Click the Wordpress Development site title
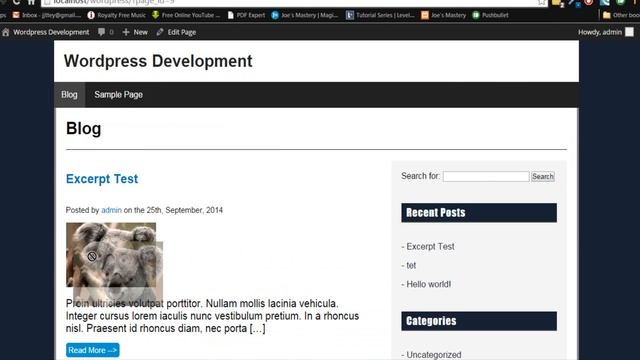Viewport: 640px width, 360px height. (x=158, y=61)
